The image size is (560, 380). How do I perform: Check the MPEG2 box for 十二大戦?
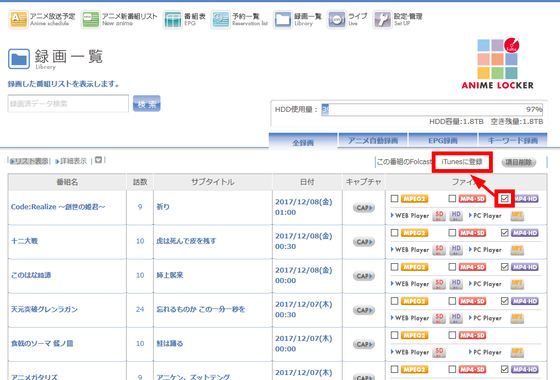pos(394,233)
